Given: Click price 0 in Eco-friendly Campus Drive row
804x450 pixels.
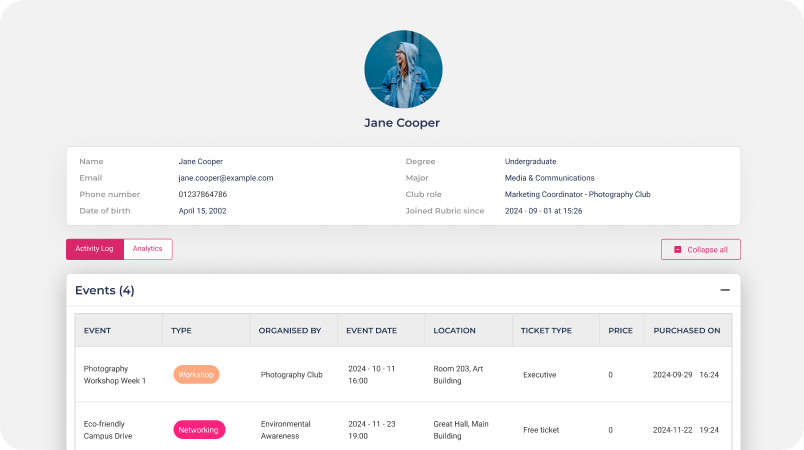Looking at the screenshot, I should pos(610,430).
